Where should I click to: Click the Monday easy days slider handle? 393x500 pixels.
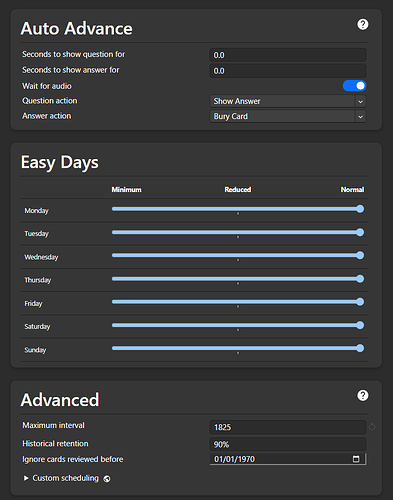tap(360, 209)
